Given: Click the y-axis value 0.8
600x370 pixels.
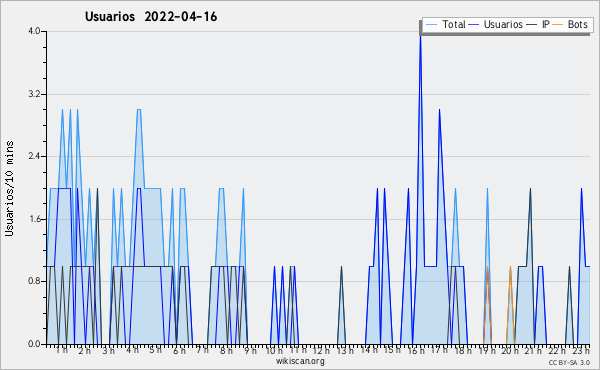Looking at the screenshot, I should point(34,282).
